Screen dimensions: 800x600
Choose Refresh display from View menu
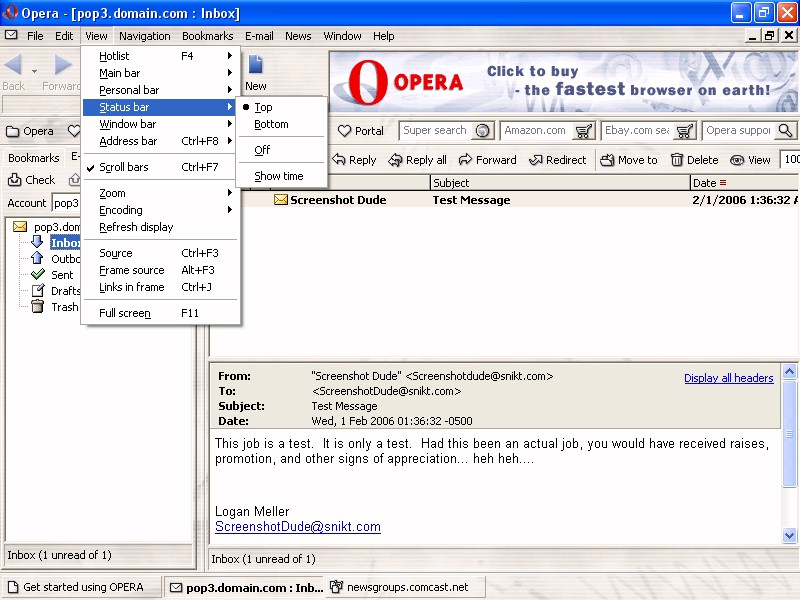click(x=160, y=227)
